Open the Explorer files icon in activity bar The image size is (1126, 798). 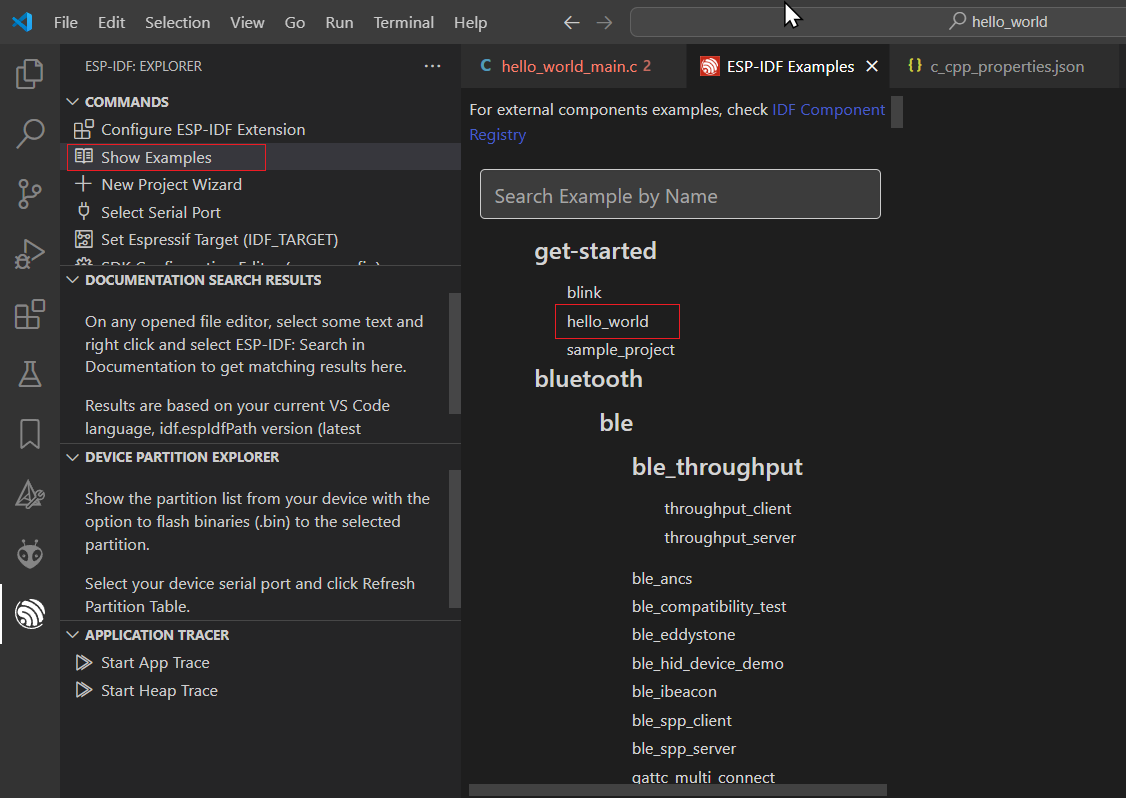point(29,73)
